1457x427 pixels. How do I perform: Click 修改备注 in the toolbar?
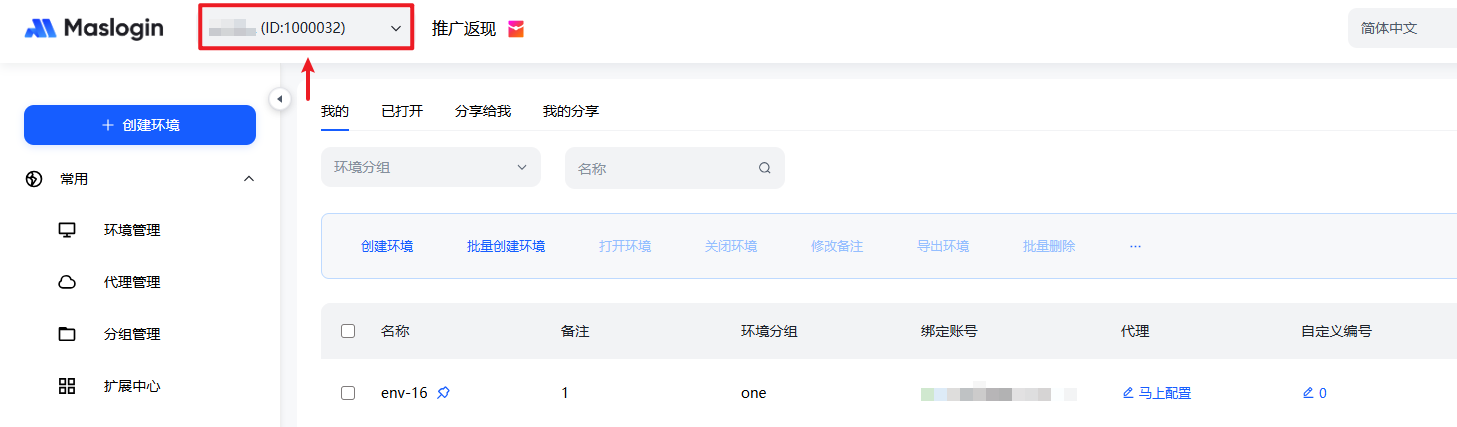(837, 246)
